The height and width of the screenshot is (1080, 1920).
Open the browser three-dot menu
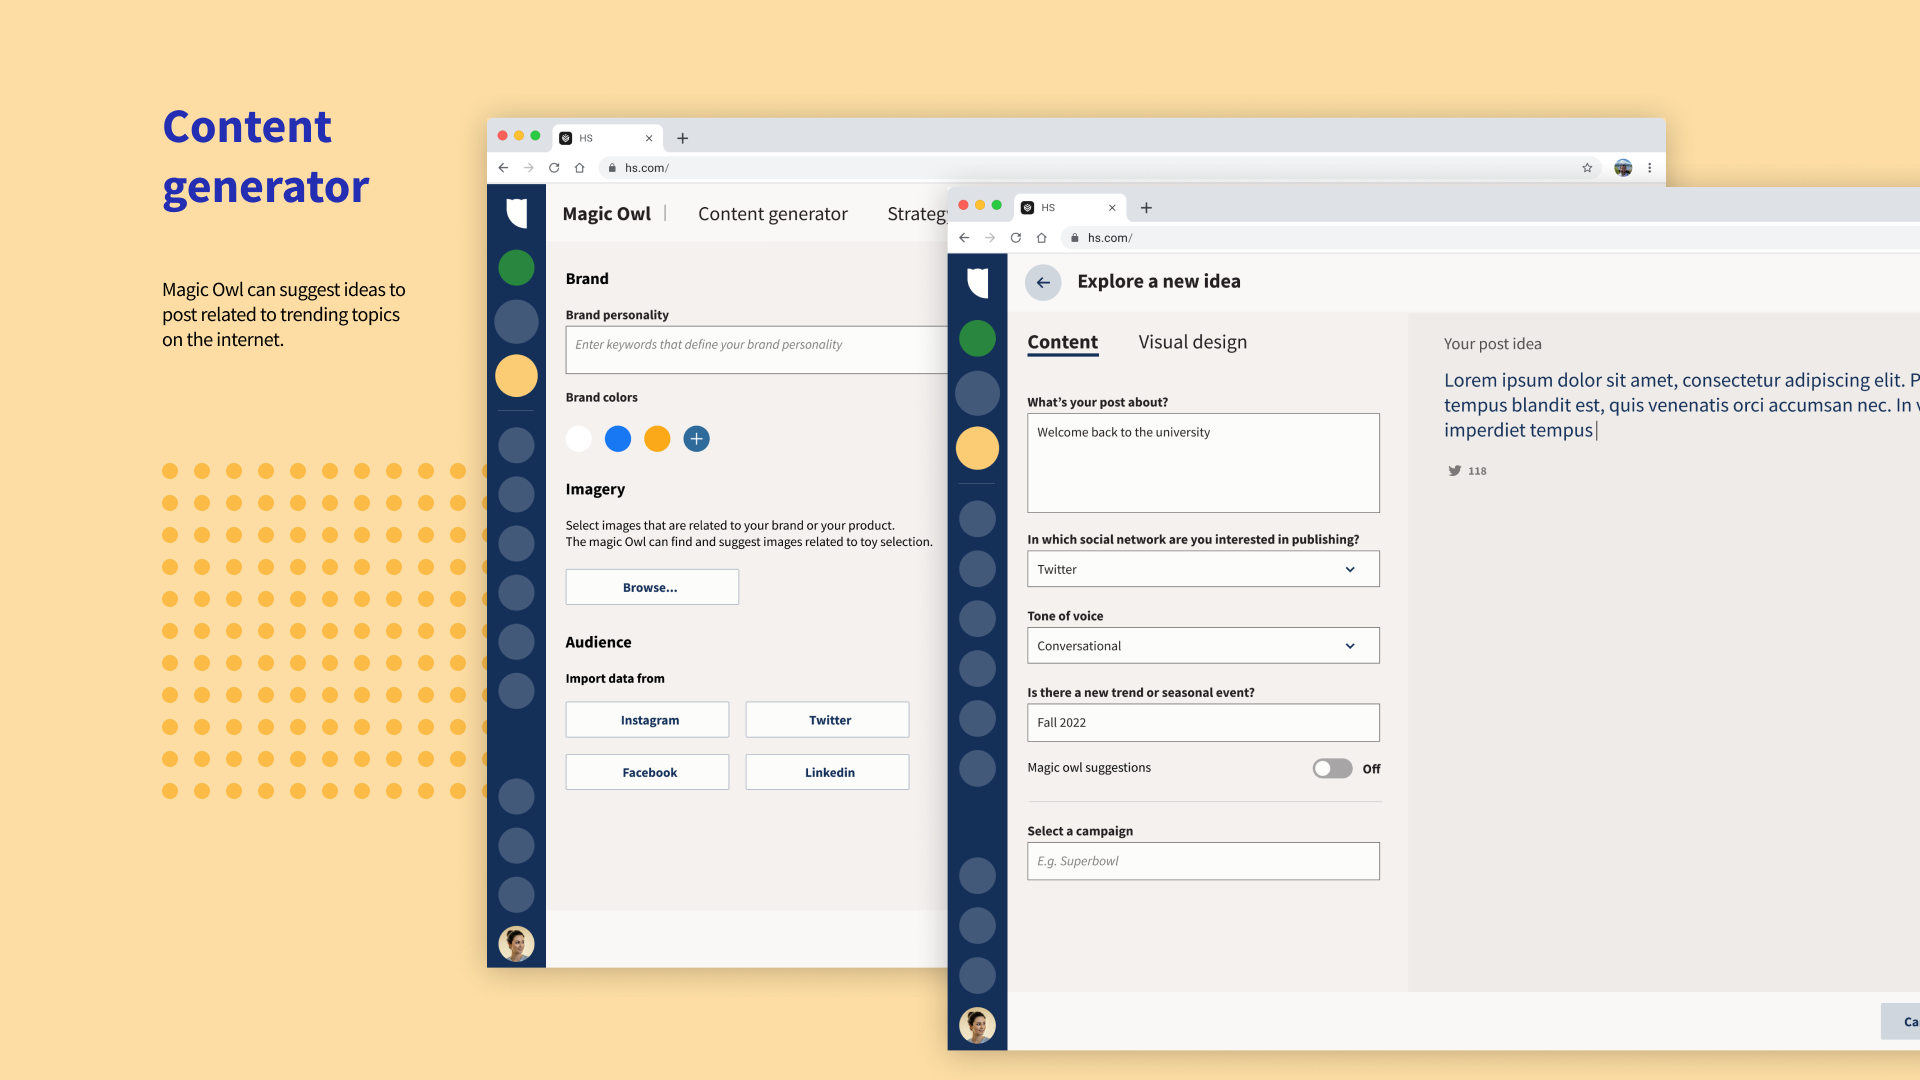pyautogui.click(x=1649, y=168)
